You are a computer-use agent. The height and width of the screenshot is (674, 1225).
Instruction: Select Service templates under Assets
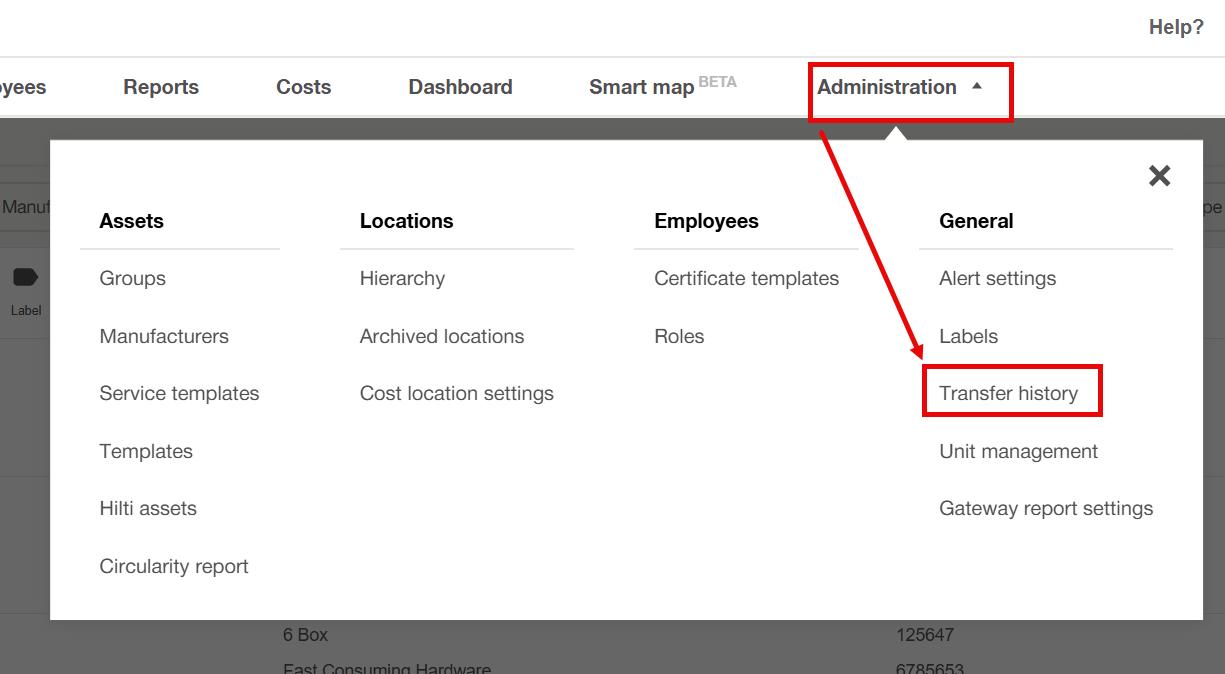[179, 394]
